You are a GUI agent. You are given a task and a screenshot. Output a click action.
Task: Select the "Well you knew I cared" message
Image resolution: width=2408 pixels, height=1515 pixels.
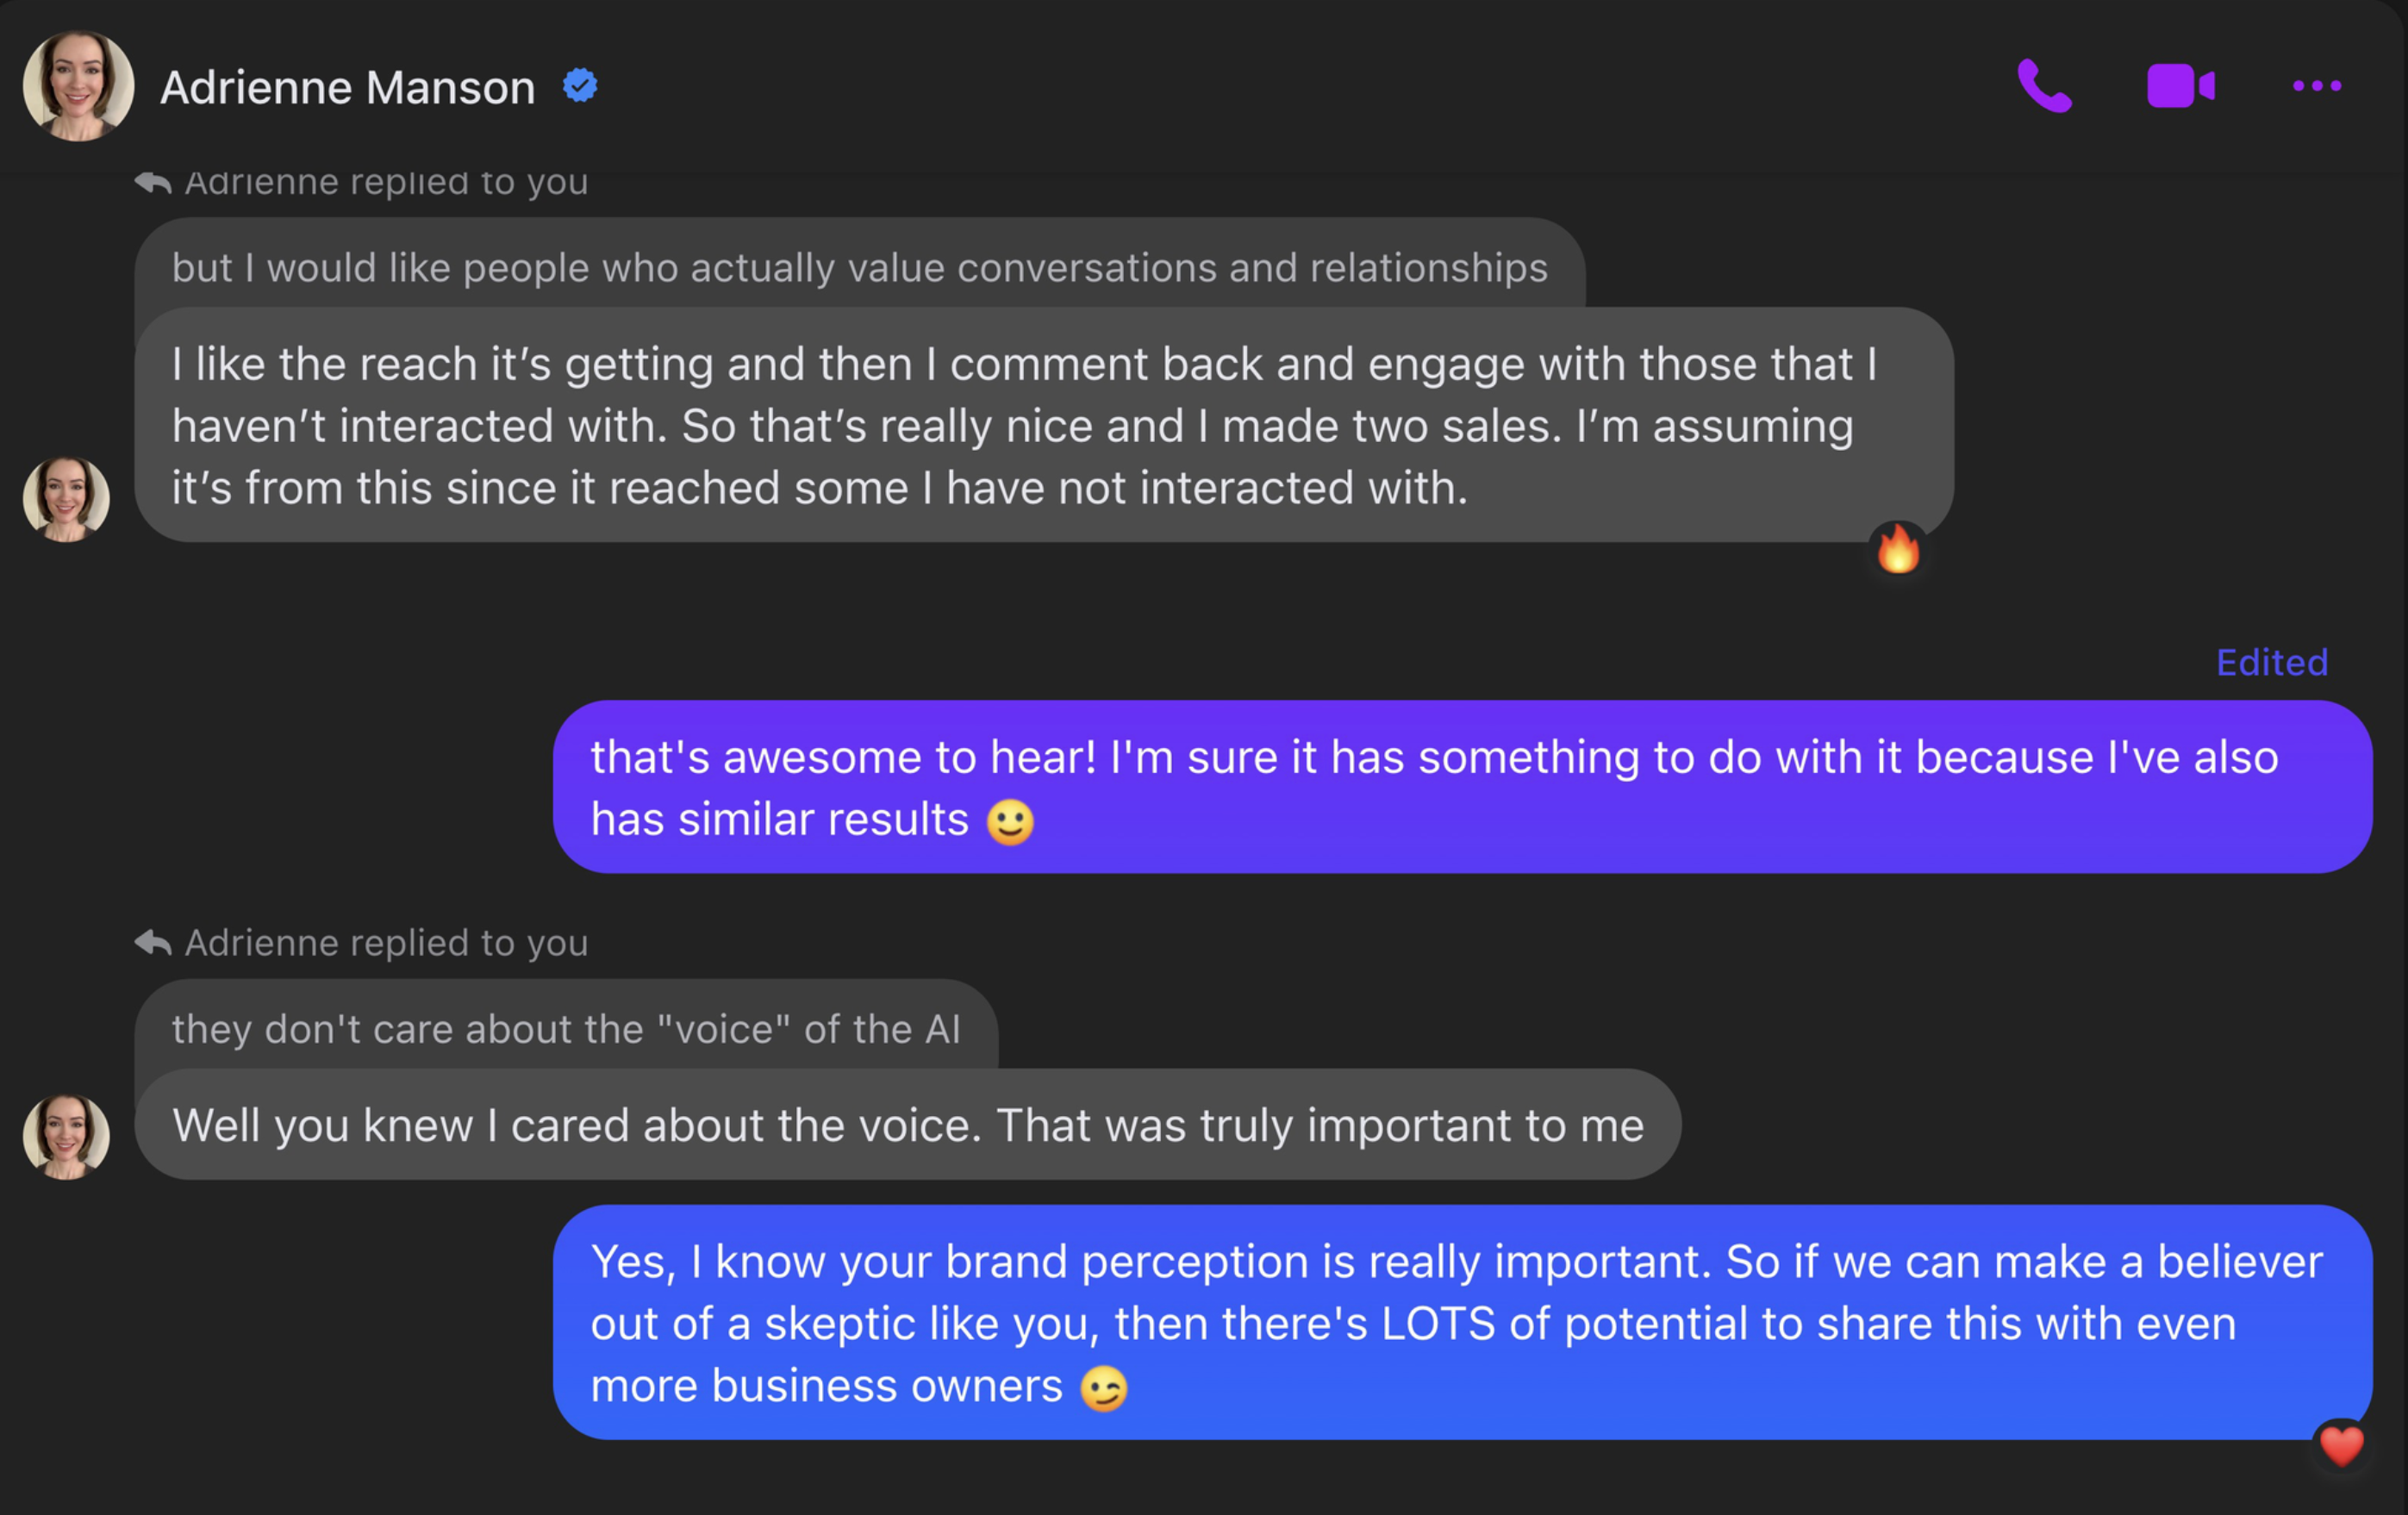[907, 1125]
